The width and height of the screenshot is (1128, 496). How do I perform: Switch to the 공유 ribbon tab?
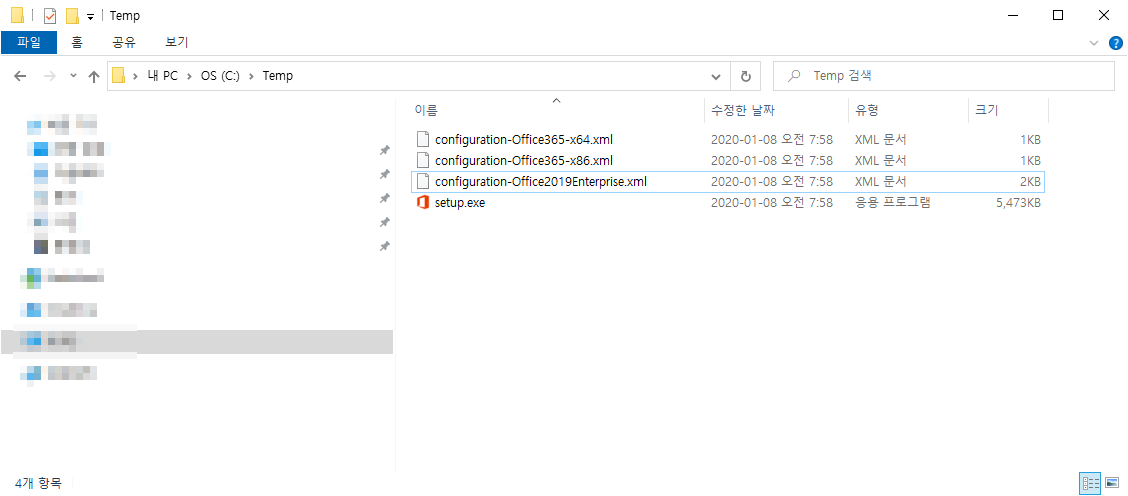pyautogui.click(x=124, y=42)
